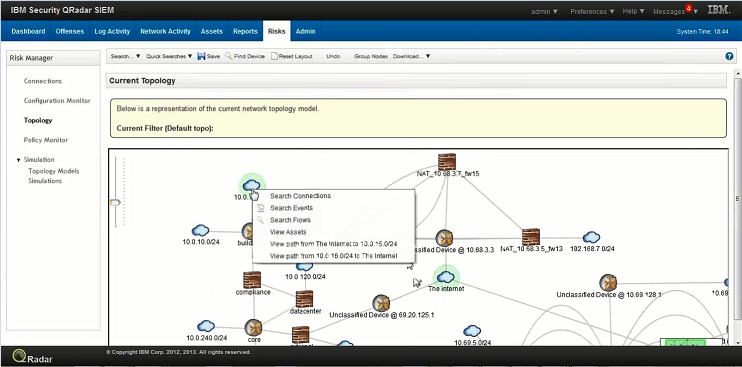Open Simulations under Simulation
The height and width of the screenshot is (367, 742).
pyautogui.click(x=45, y=181)
